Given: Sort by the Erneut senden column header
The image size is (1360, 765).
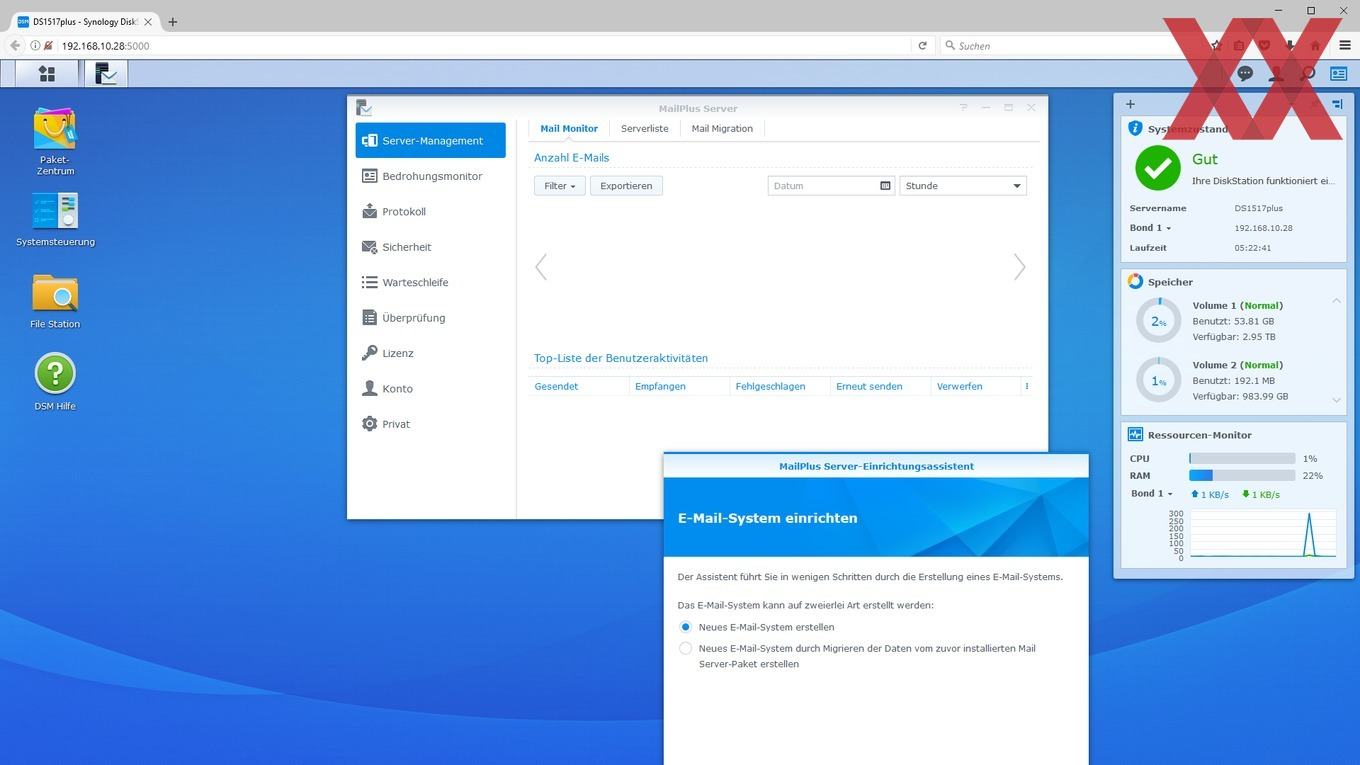Looking at the screenshot, I should (x=881, y=386).
